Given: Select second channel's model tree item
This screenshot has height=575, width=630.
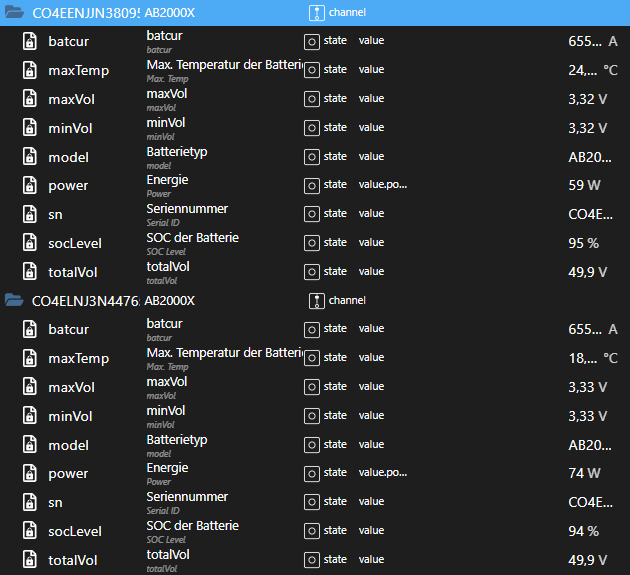Looking at the screenshot, I should pos(68,445).
